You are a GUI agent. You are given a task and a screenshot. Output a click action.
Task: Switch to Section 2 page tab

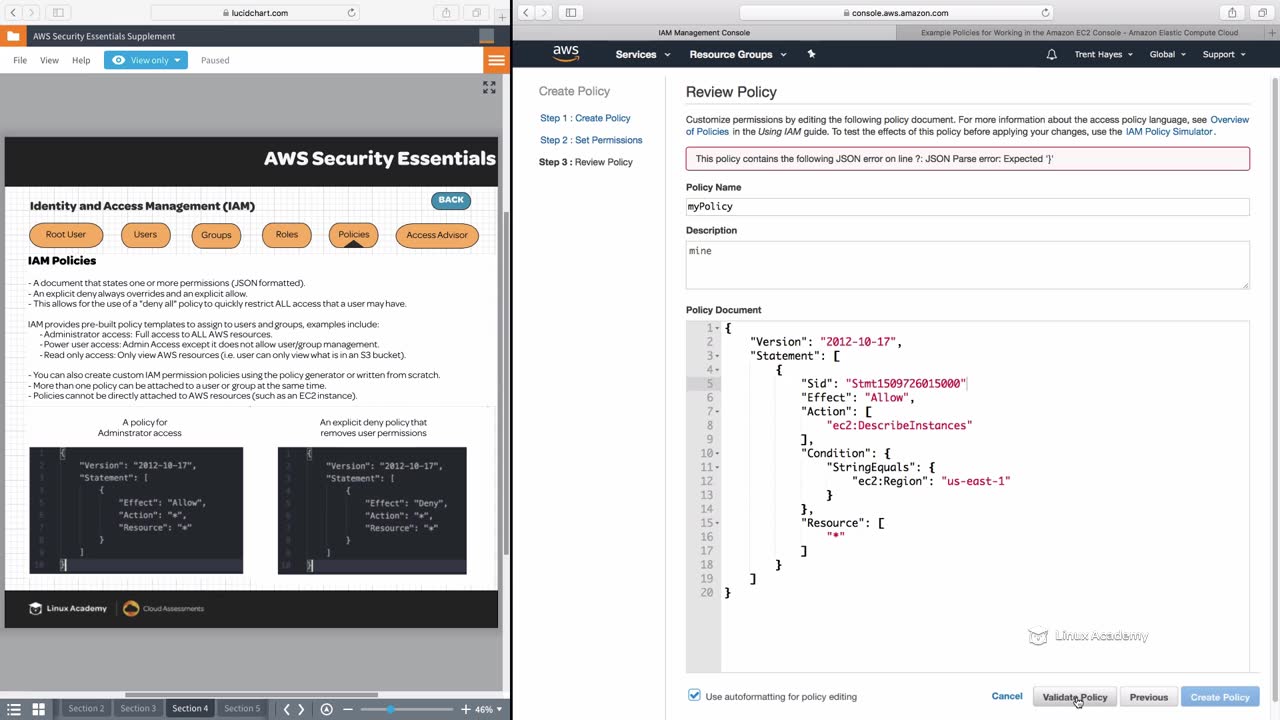(x=86, y=709)
